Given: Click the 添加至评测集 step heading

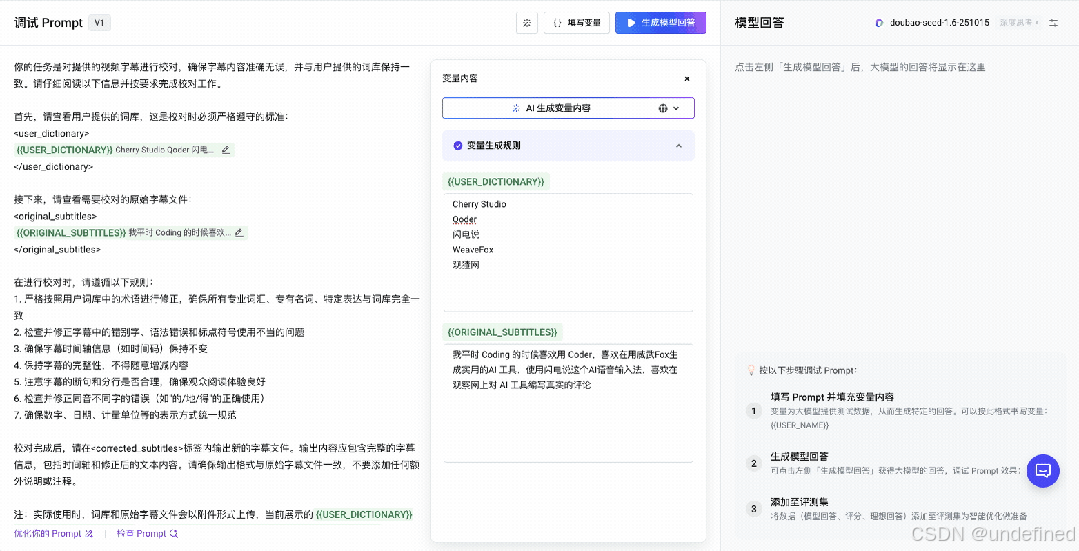Looking at the screenshot, I should [x=799, y=502].
